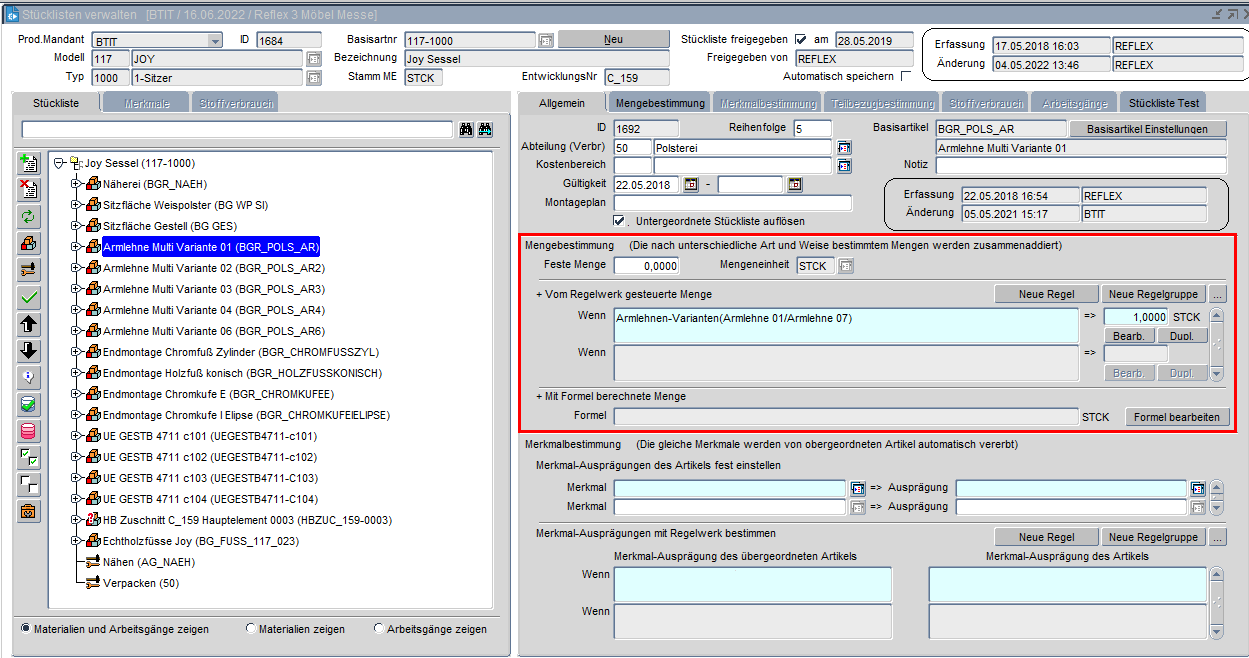Click the move down arrow icon
1249x658 pixels.
pos(29,350)
